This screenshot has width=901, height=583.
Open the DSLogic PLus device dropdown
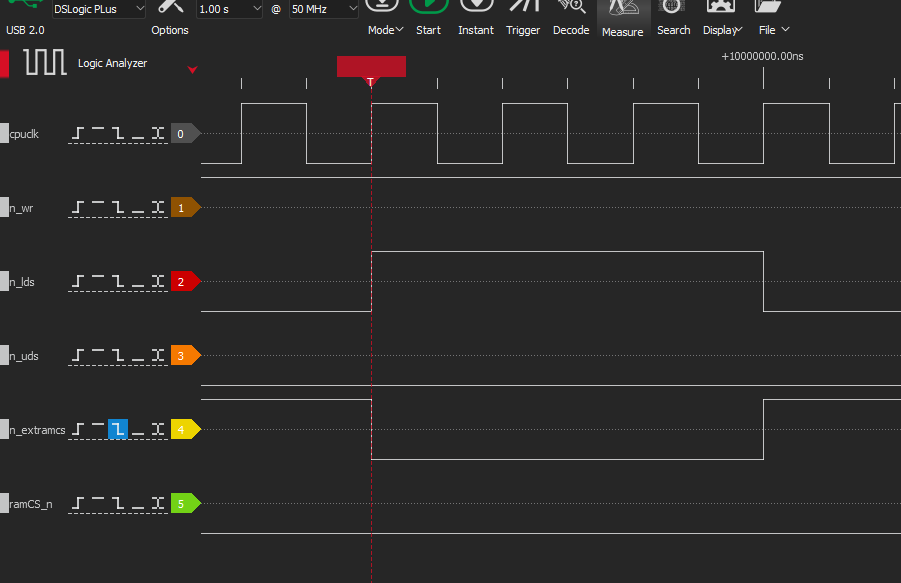[x=98, y=9]
